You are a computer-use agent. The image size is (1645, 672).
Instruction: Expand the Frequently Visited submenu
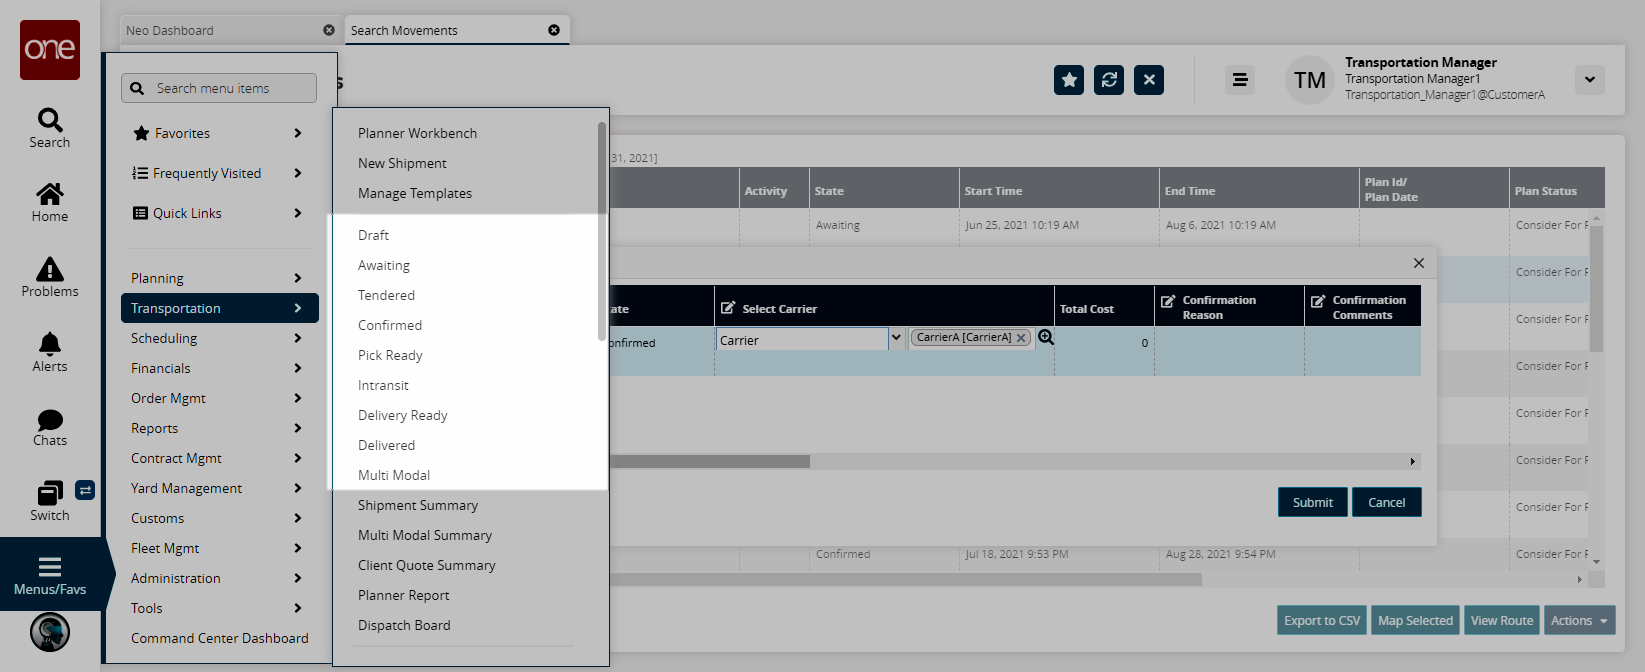coord(298,173)
